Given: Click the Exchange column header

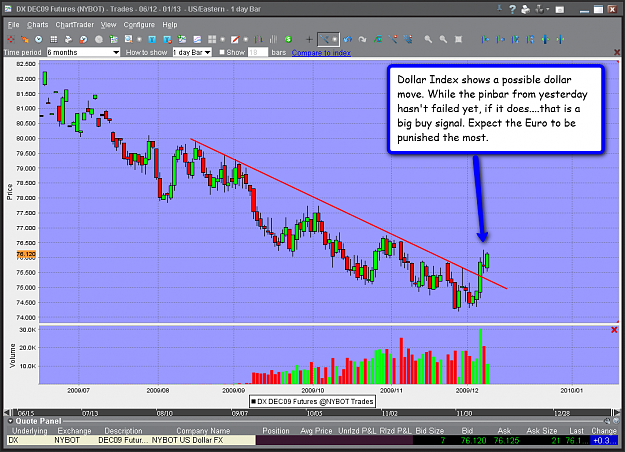Looking at the screenshot, I should pos(74,431).
